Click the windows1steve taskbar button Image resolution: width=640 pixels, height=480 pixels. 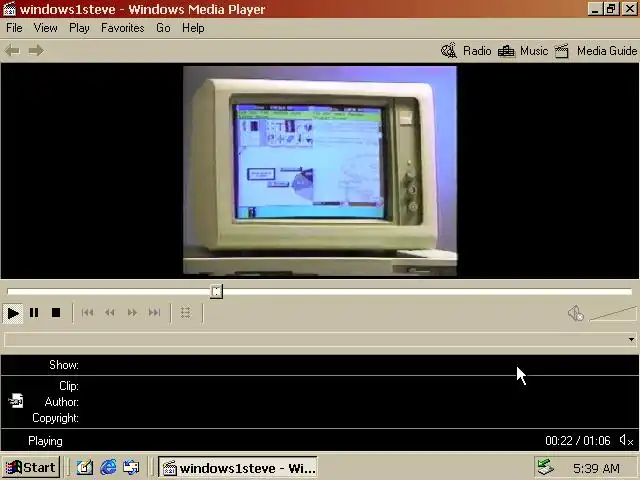[x=237, y=468]
